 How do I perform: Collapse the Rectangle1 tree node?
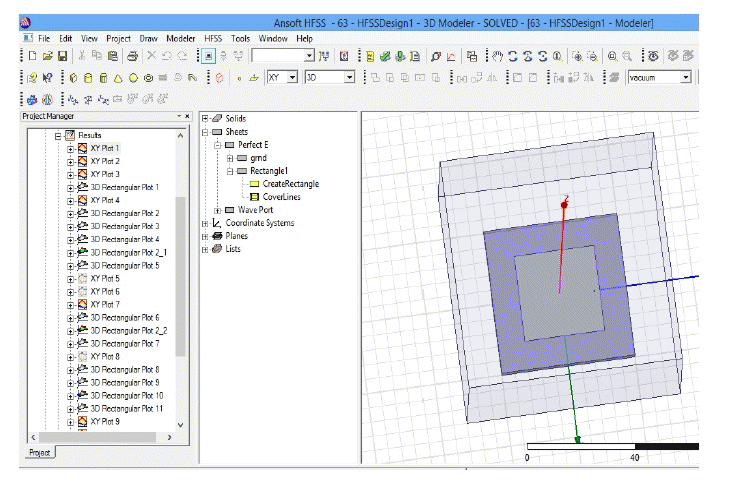(x=230, y=171)
